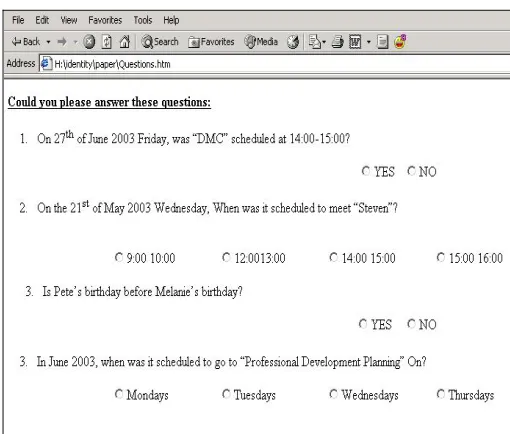Click question text about meeting "Steven"
The image size is (510, 434).
pos(217,208)
